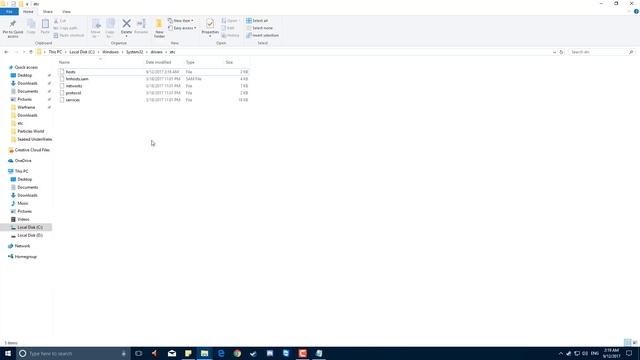Sort by the Date modified column header
Viewport: 640px width, 360px height.
pos(158,62)
